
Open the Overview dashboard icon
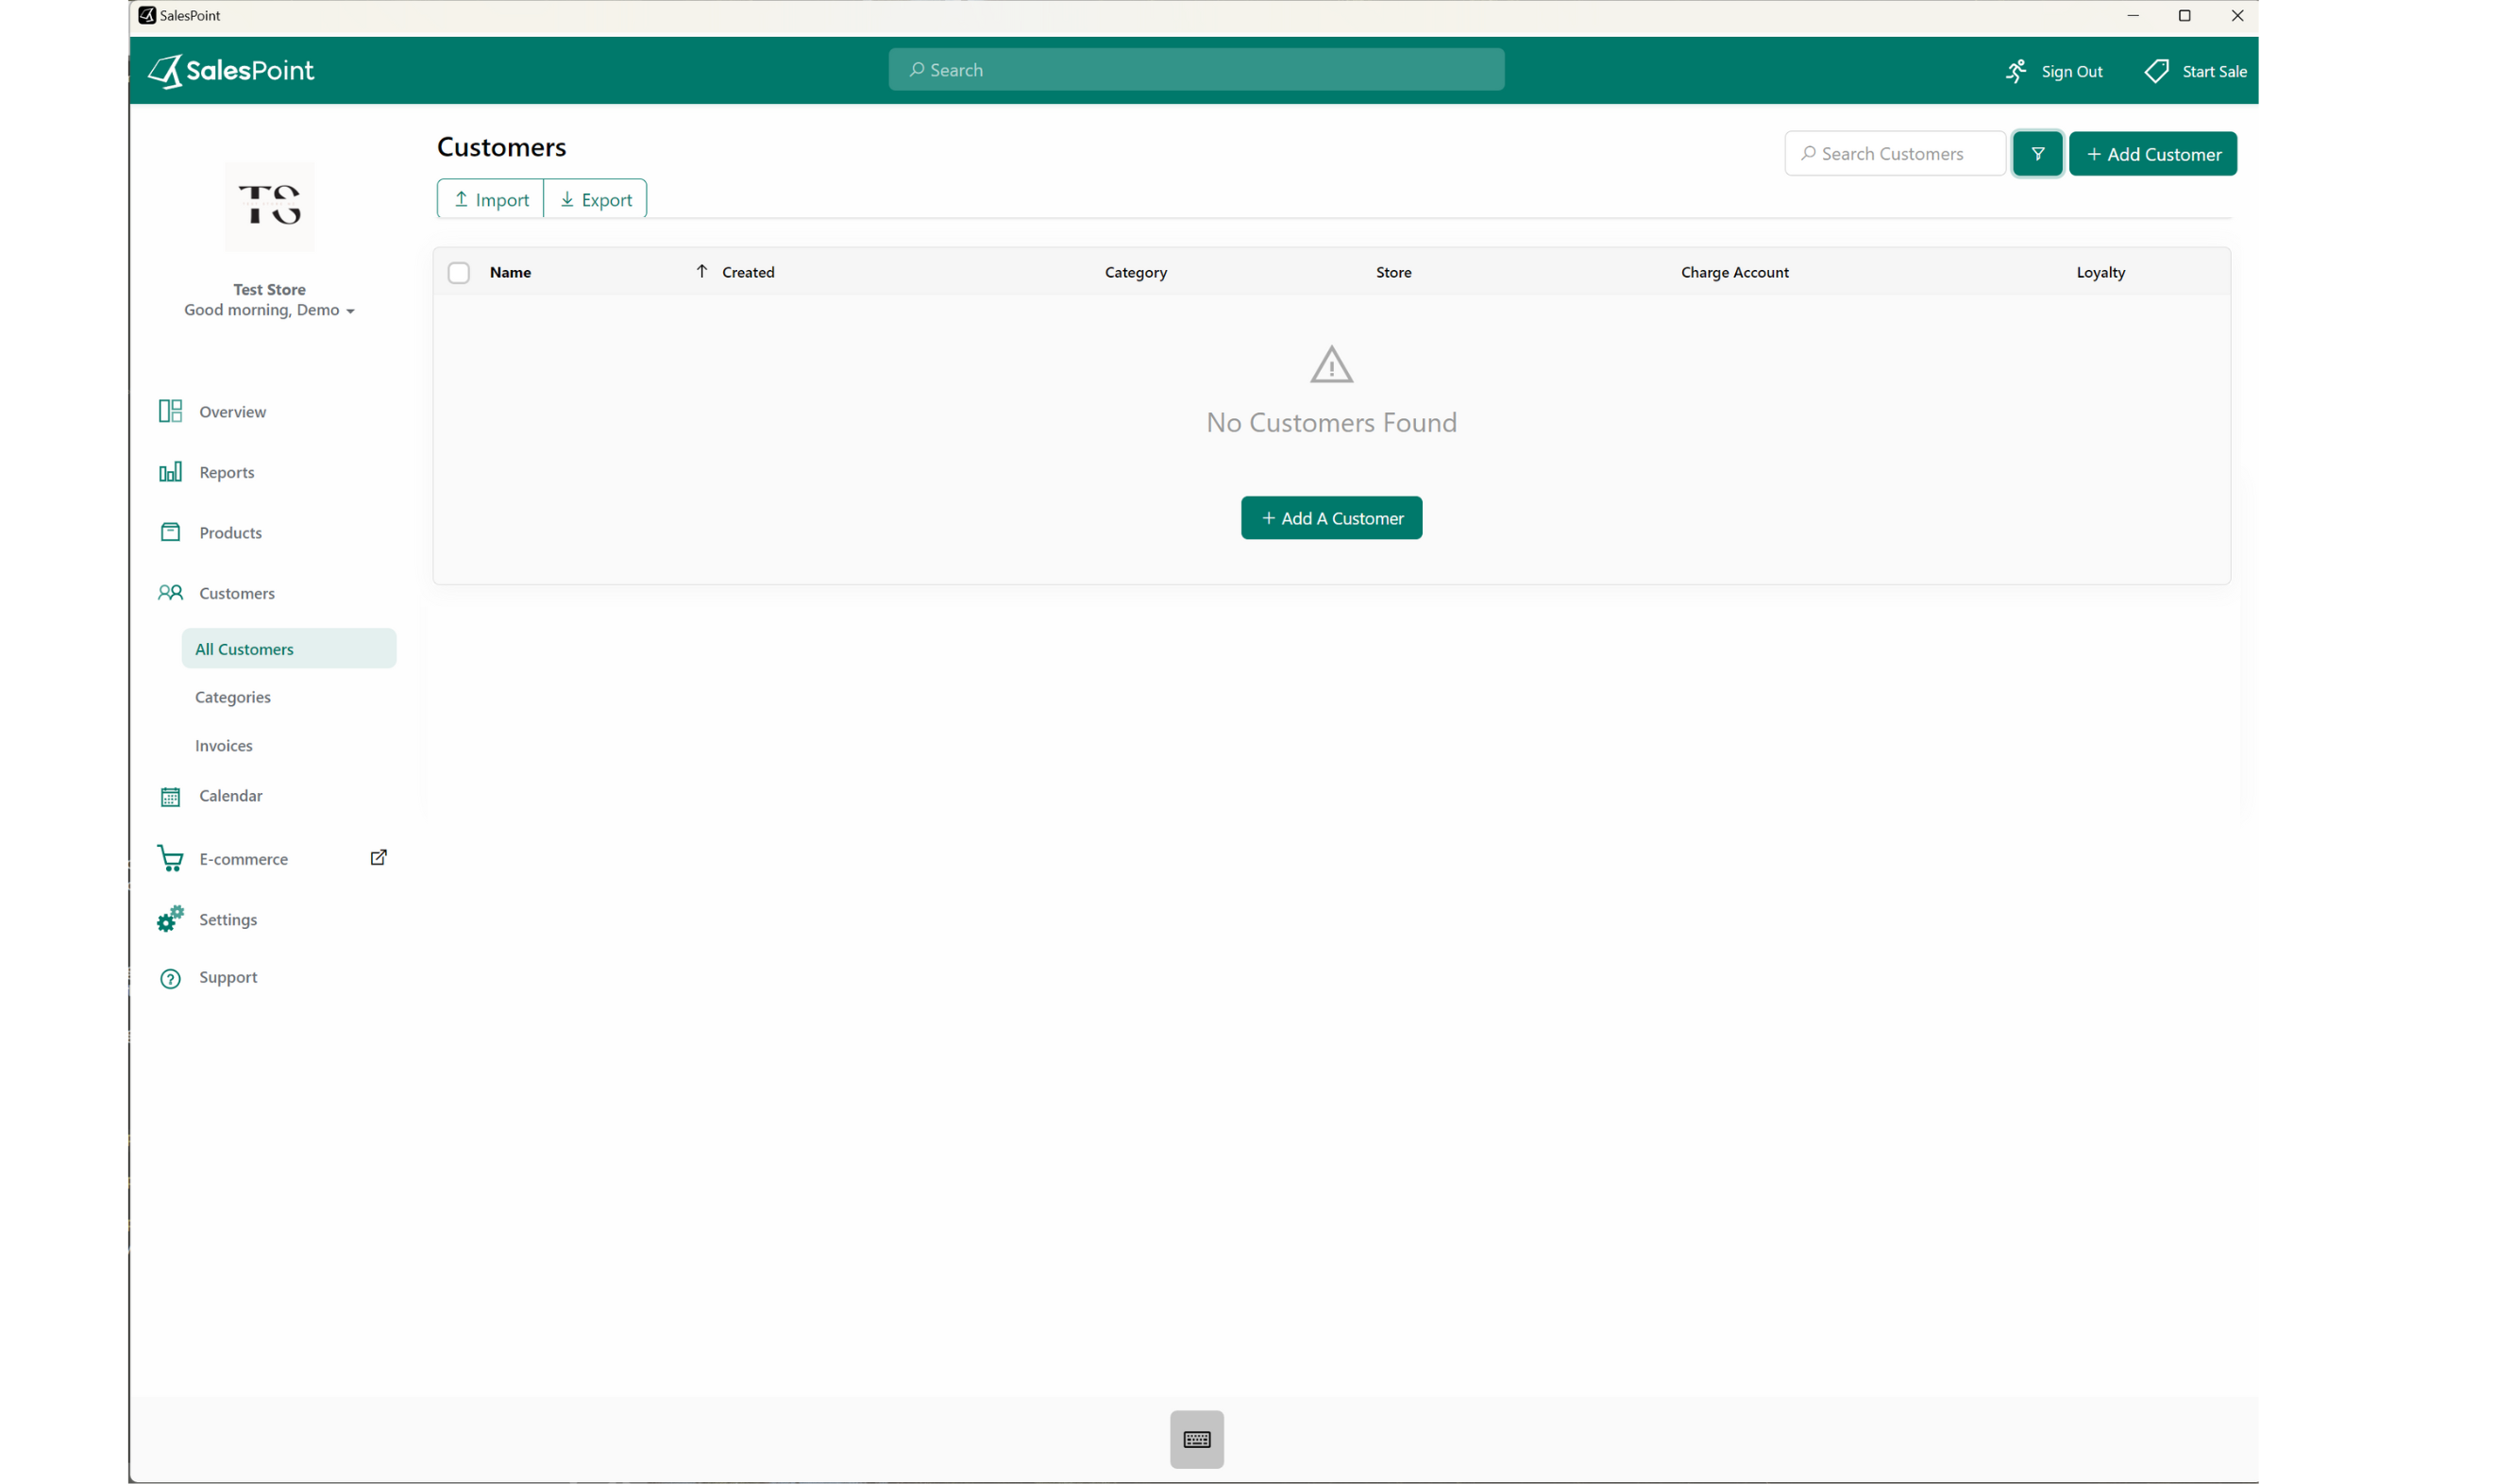pyautogui.click(x=169, y=410)
